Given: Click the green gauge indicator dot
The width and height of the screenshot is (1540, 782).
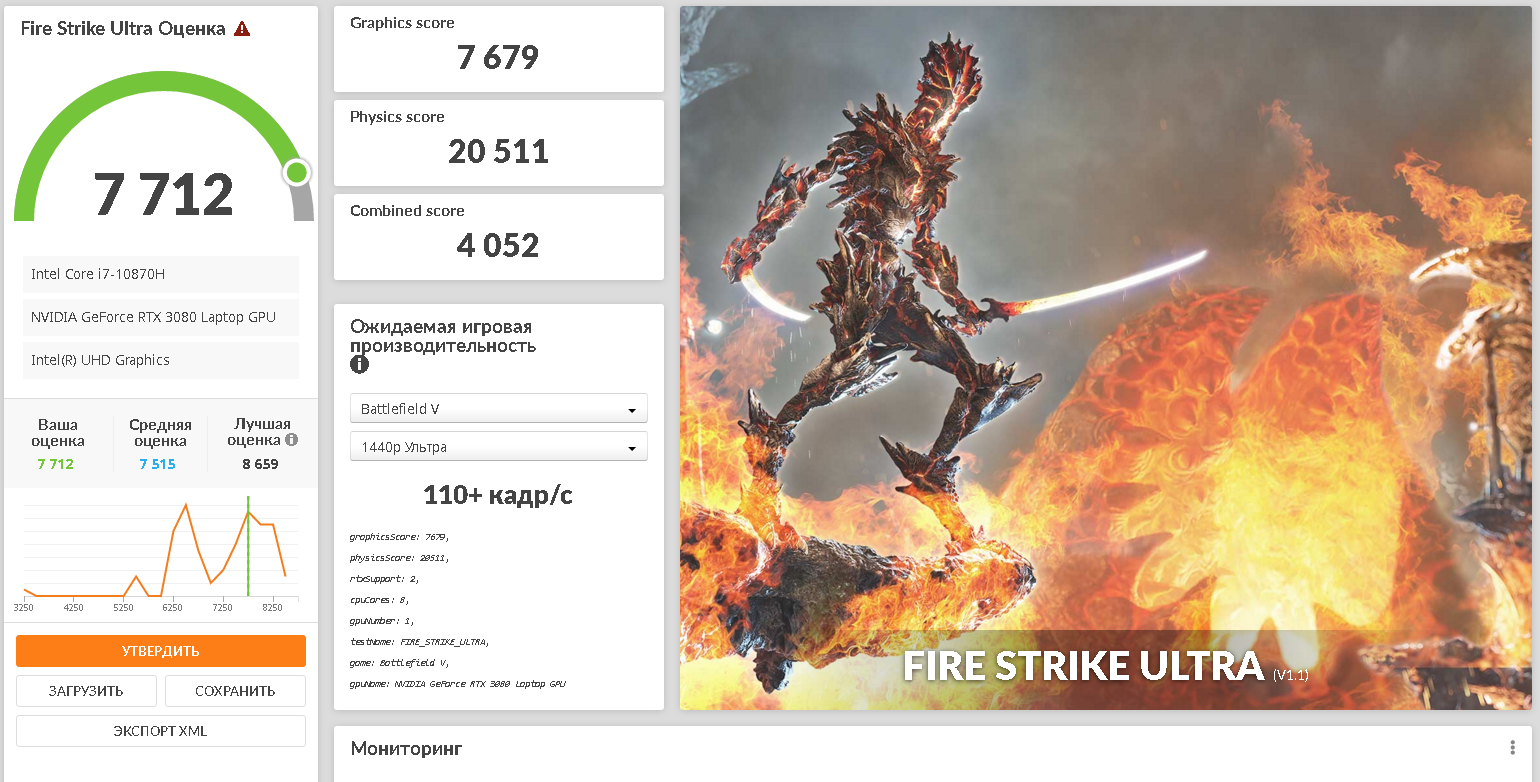Looking at the screenshot, I should 296,173.
